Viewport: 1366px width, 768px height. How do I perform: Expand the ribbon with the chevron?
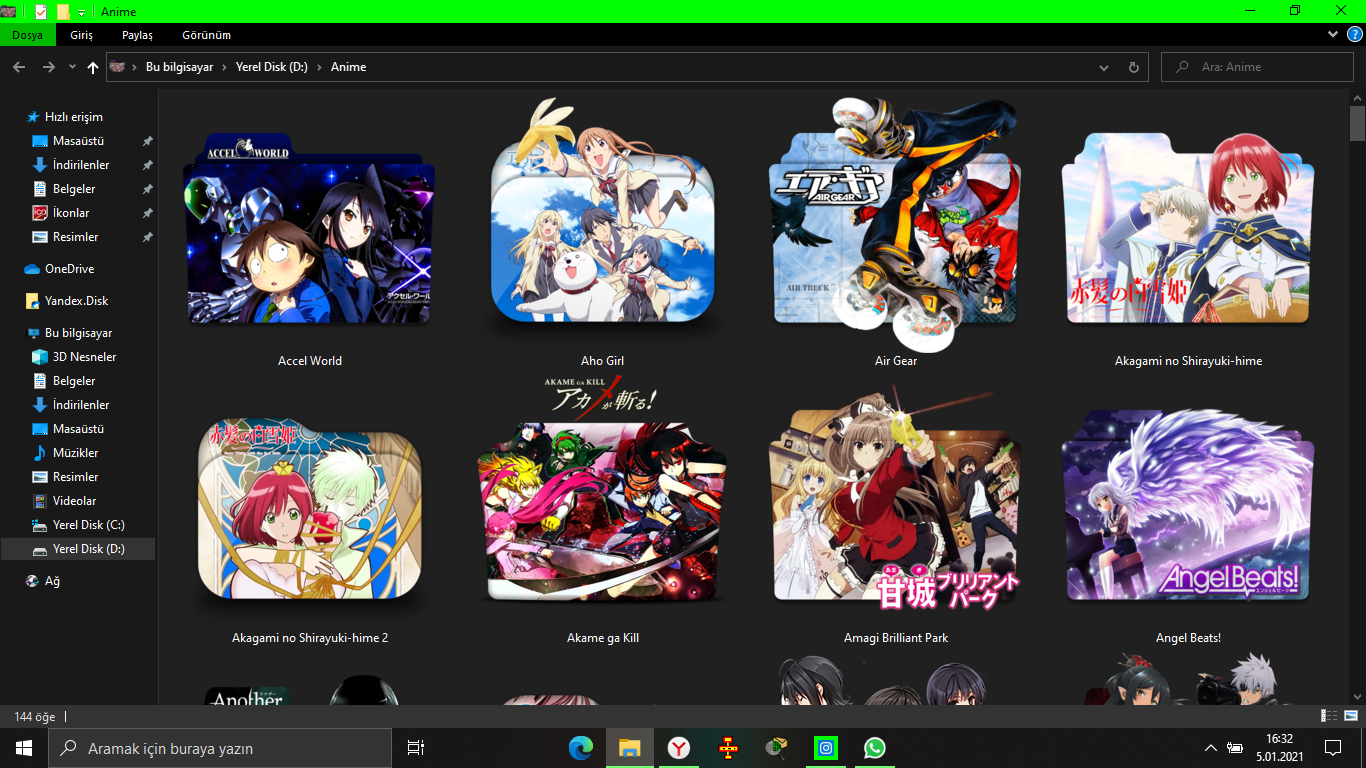click(1333, 35)
